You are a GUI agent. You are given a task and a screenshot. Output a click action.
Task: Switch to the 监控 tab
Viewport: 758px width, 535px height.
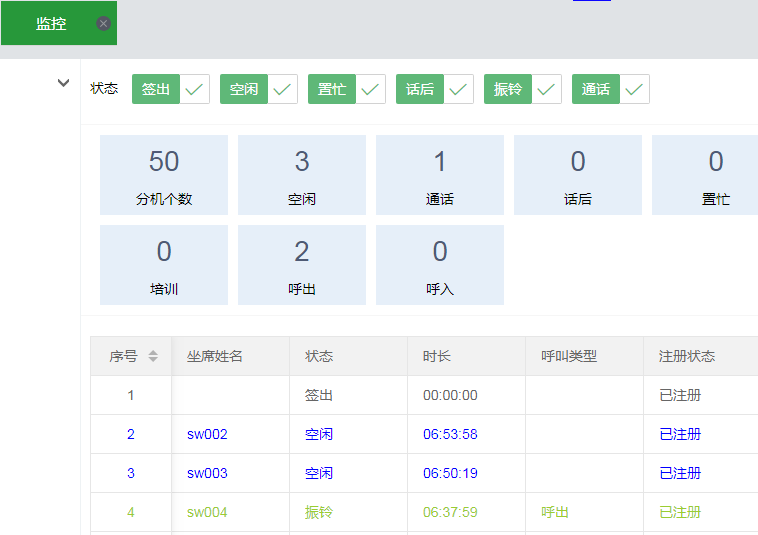51,23
